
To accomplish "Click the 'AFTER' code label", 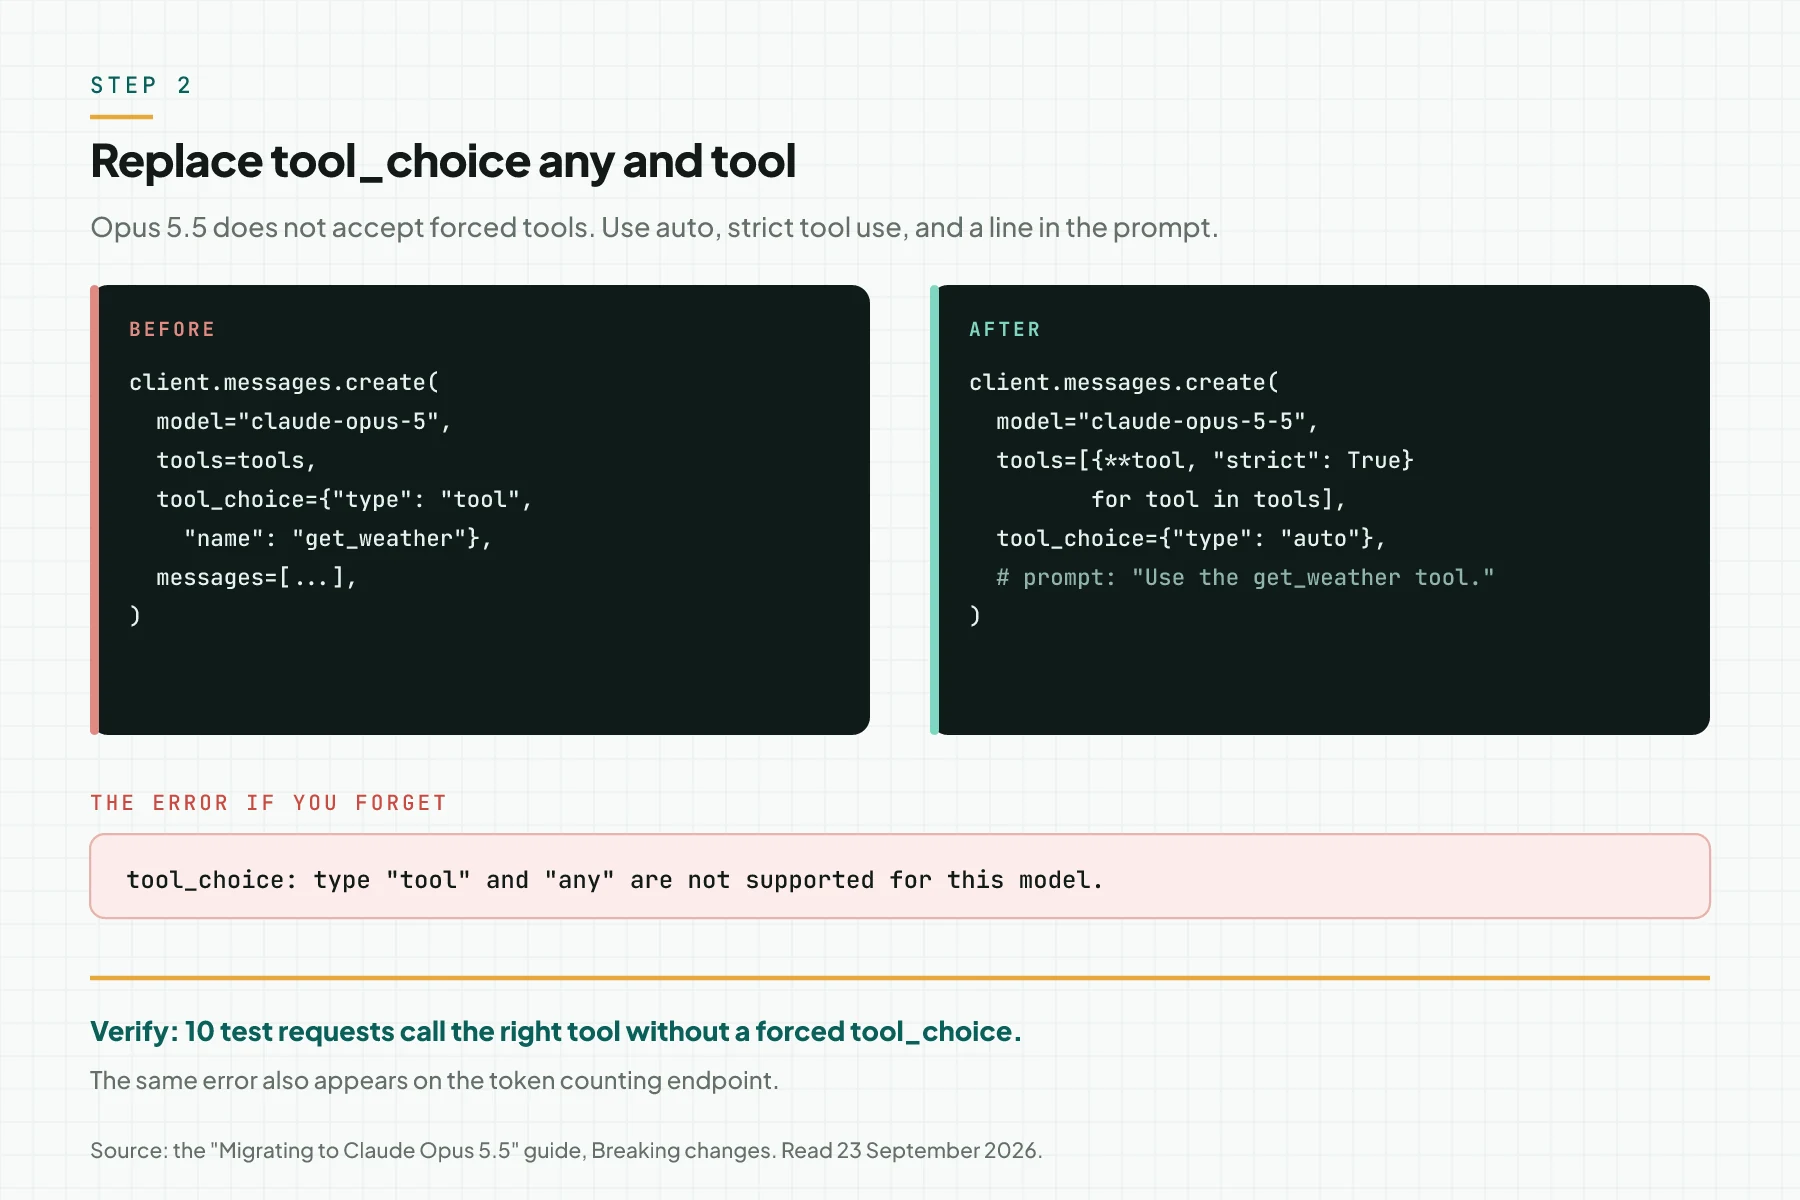I will pyautogui.click(x=1005, y=329).
